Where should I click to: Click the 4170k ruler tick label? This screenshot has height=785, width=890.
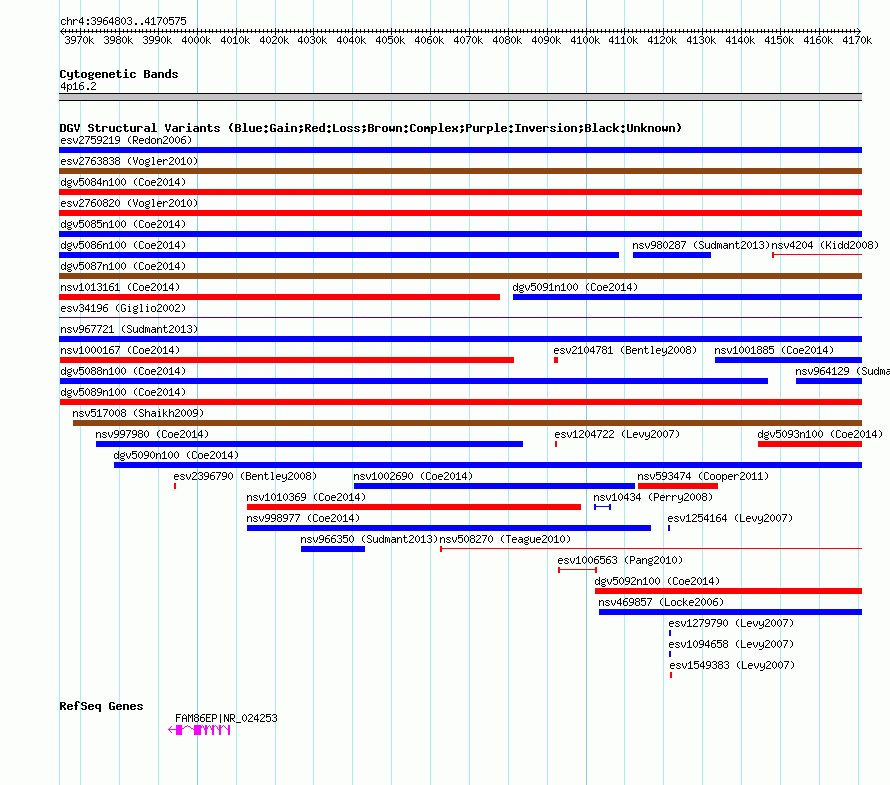[857, 40]
